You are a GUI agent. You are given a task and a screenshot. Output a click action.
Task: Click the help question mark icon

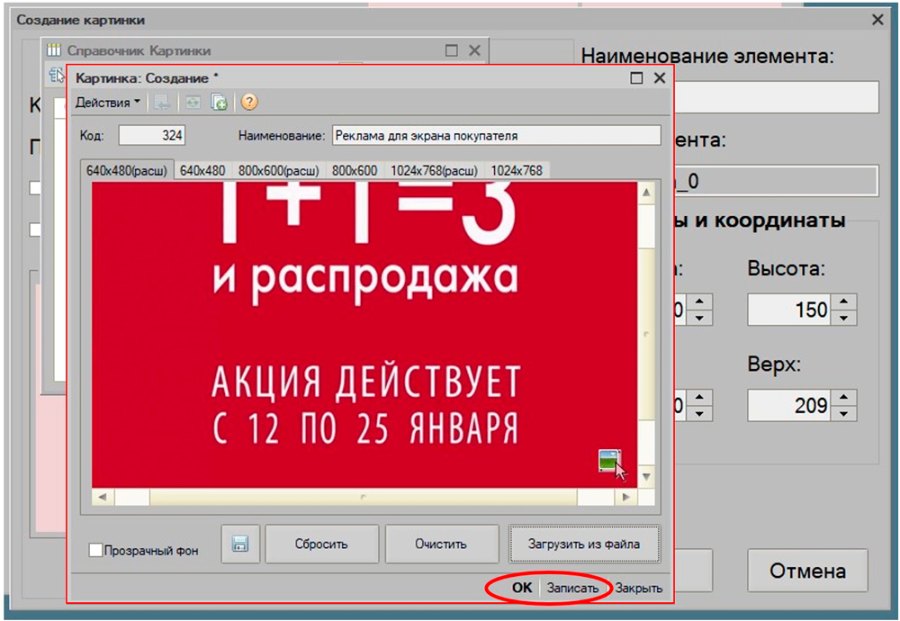point(249,102)
